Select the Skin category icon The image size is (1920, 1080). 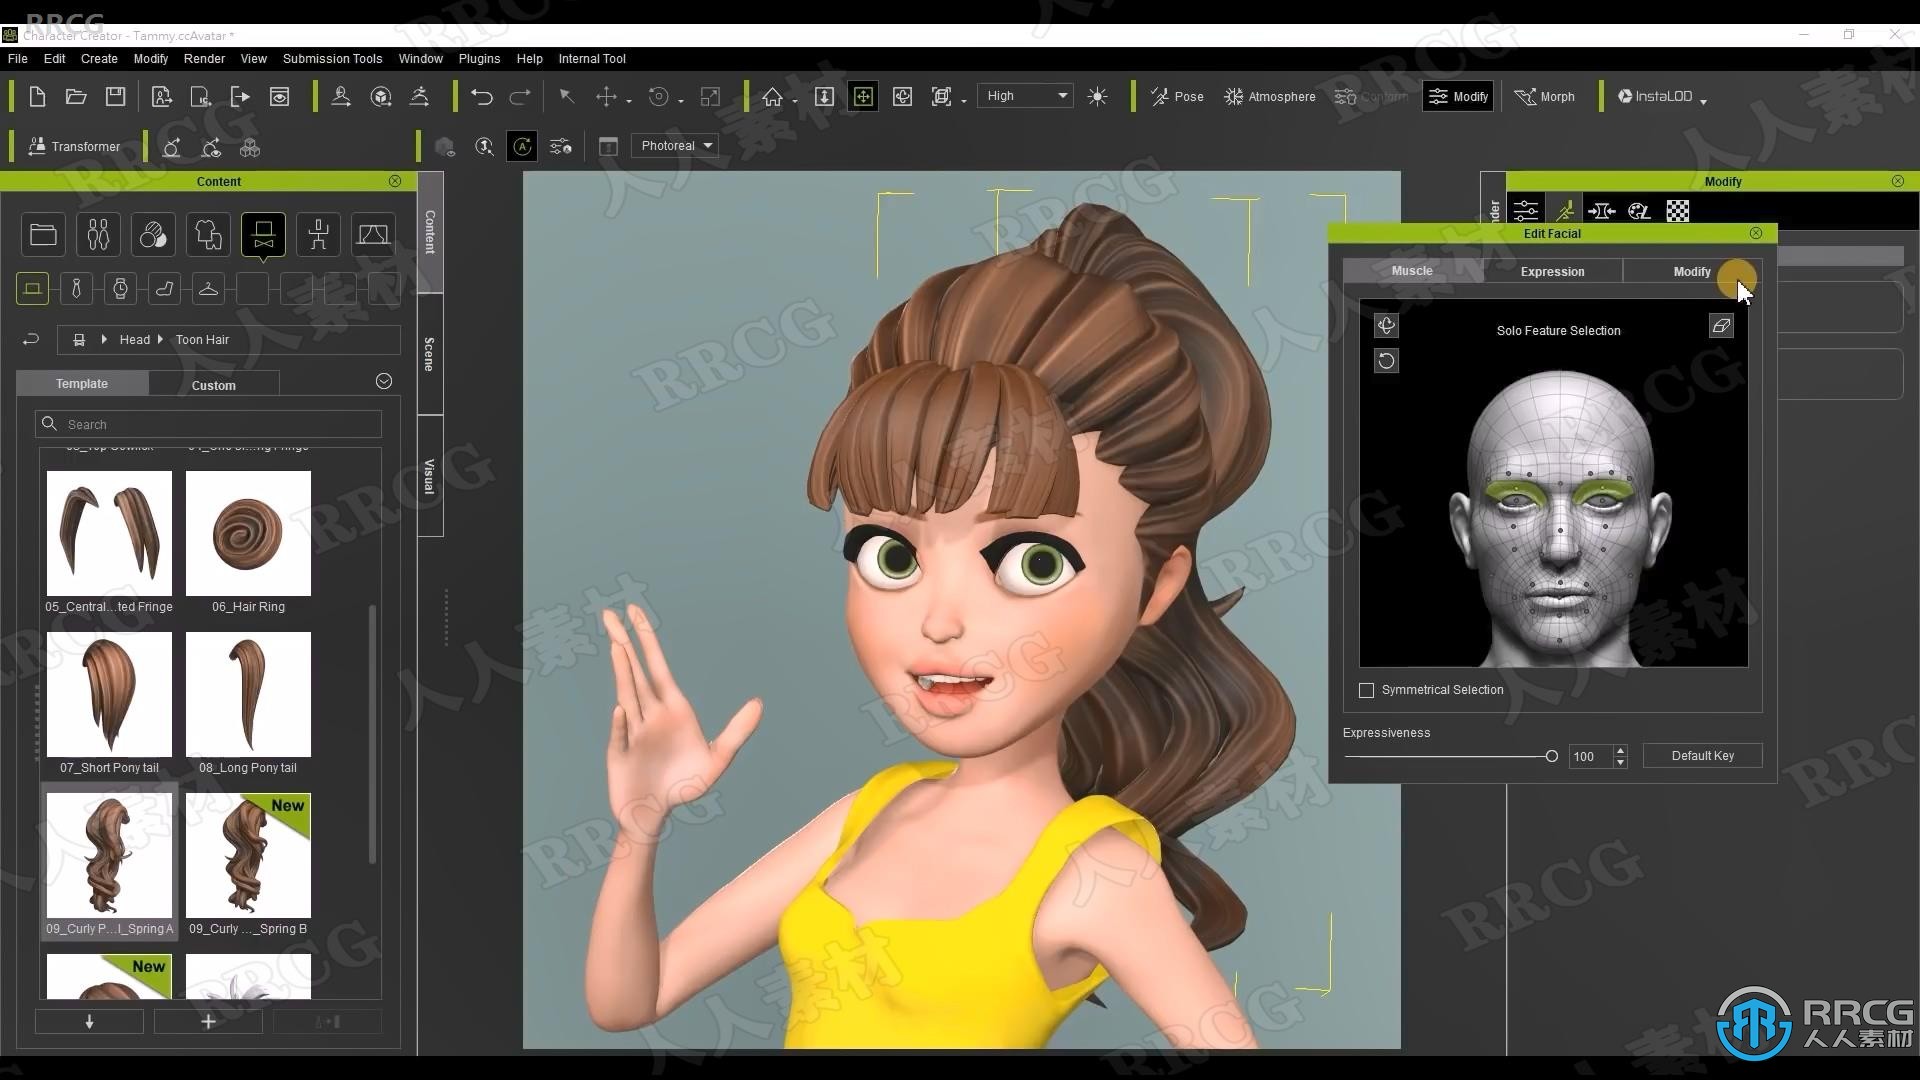click(x=153, y=235)
